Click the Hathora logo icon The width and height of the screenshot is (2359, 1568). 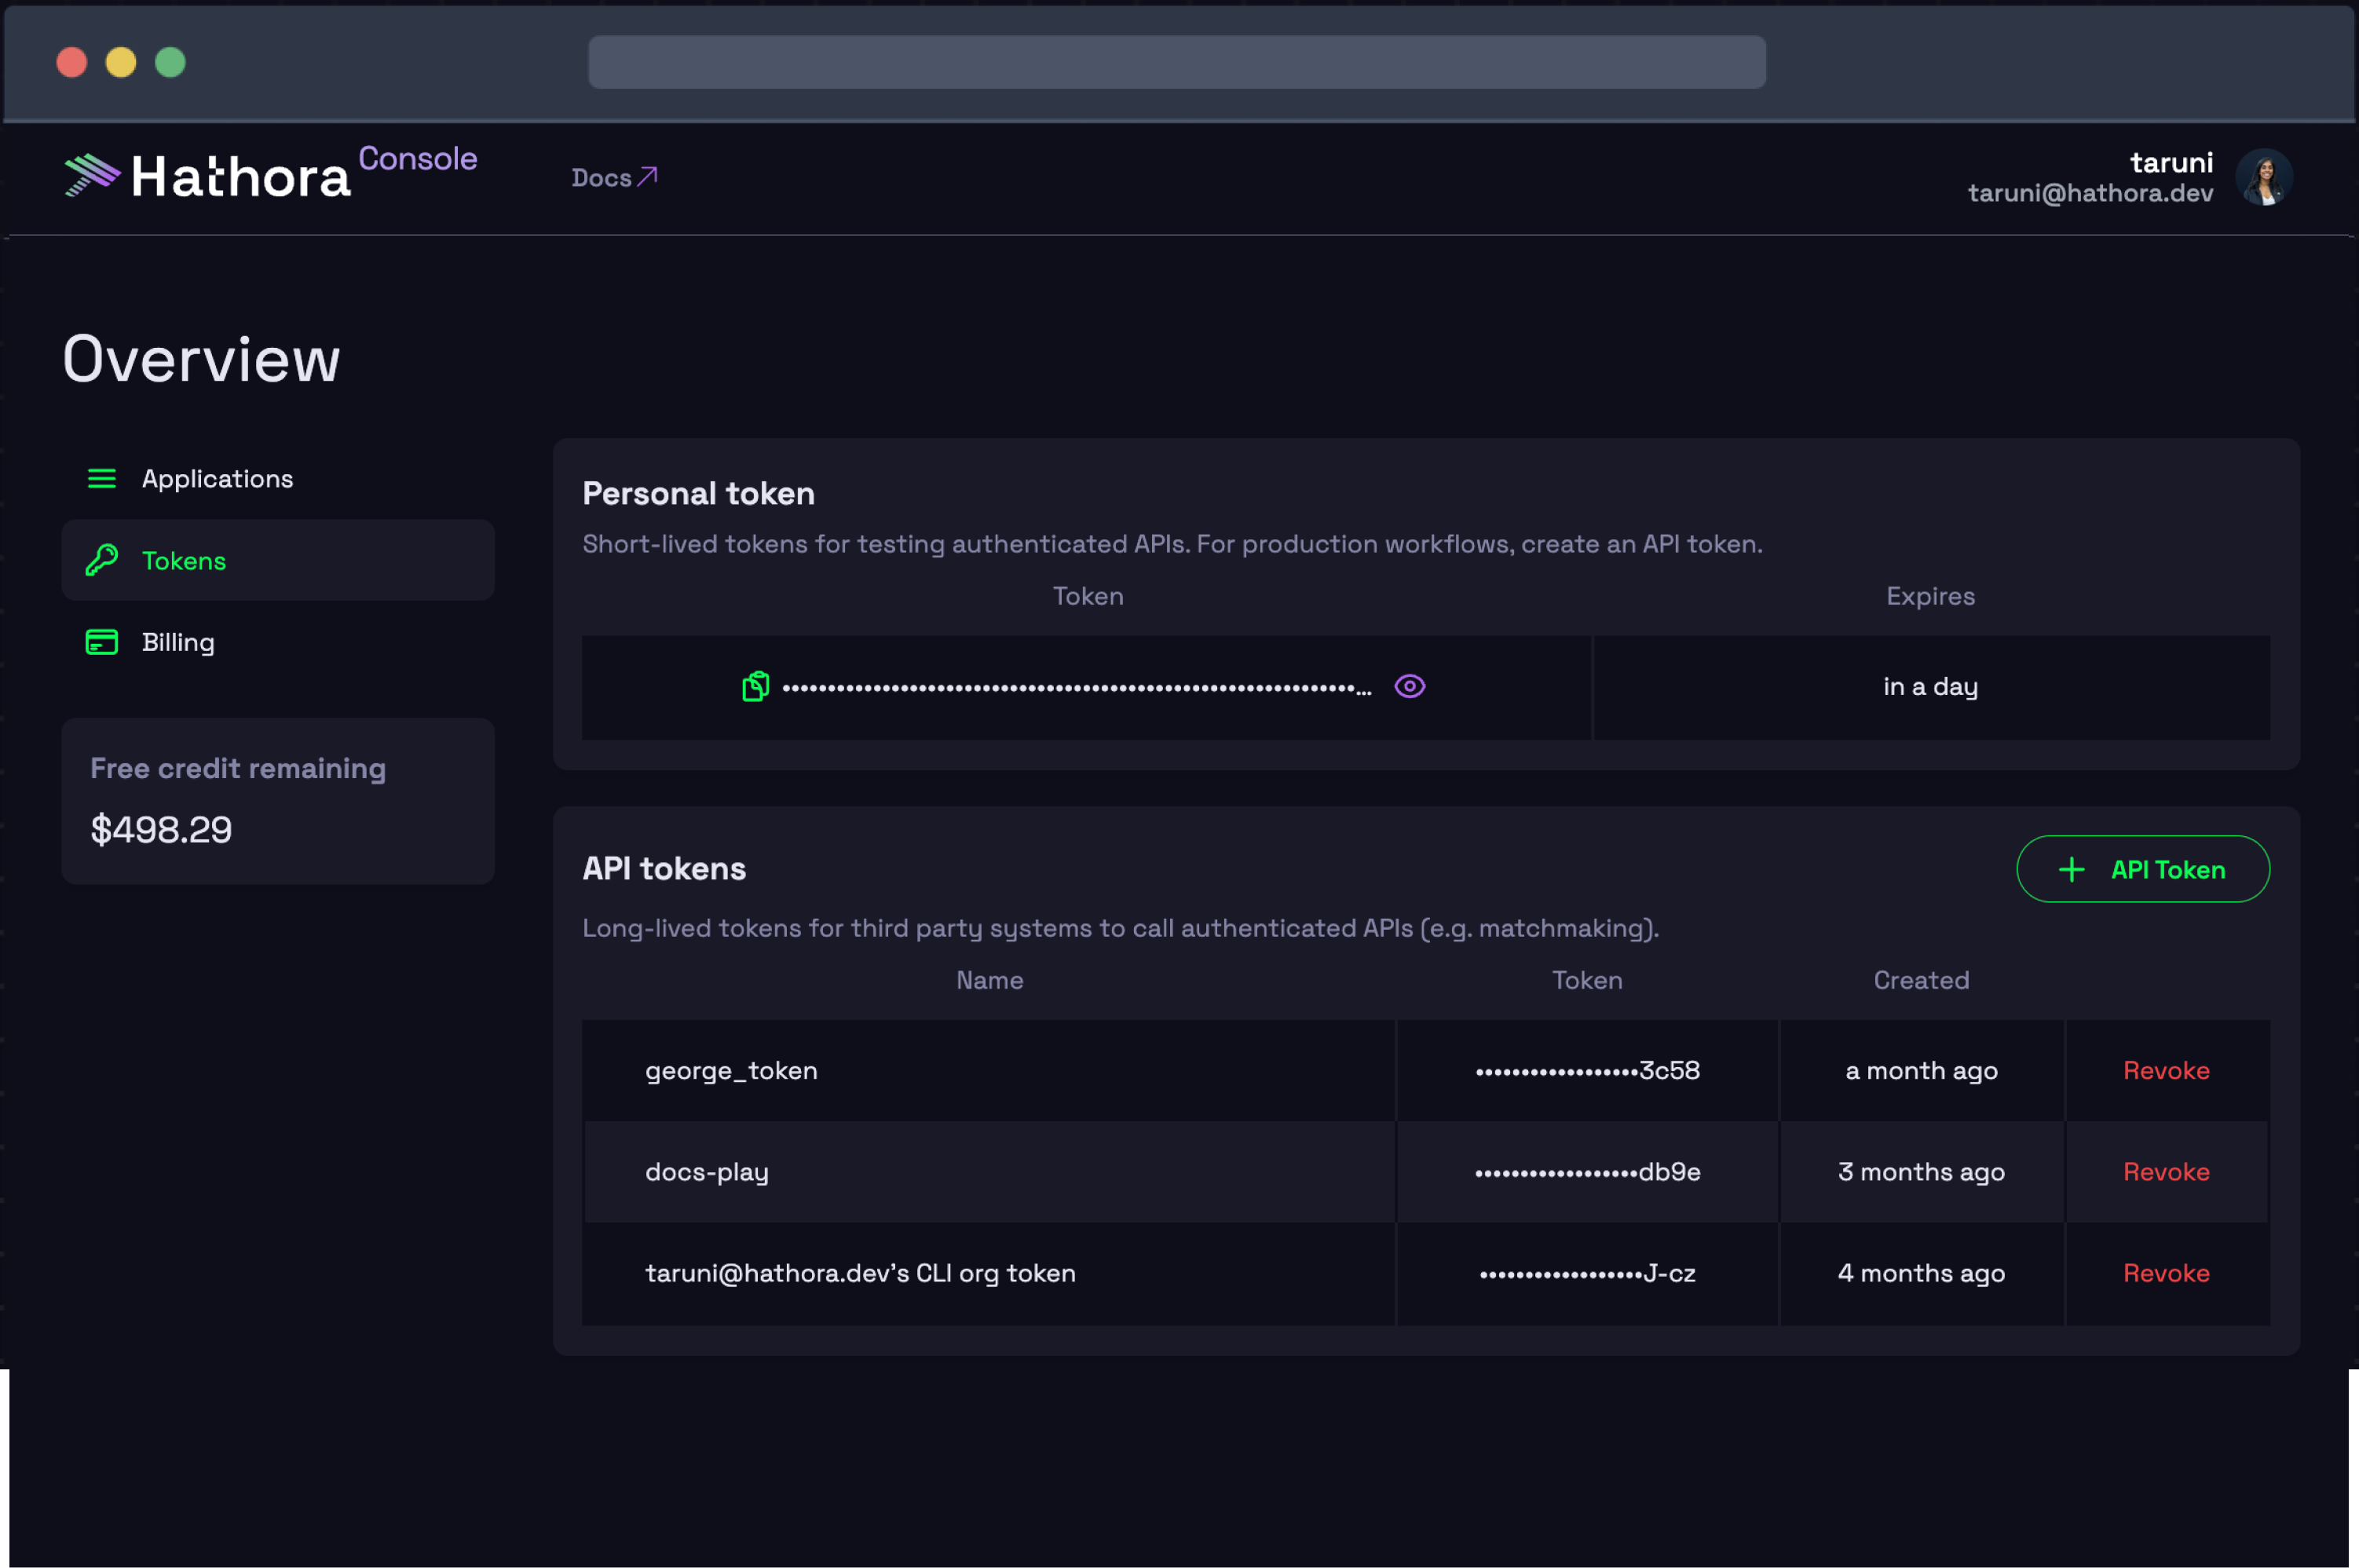click(92, 175)
